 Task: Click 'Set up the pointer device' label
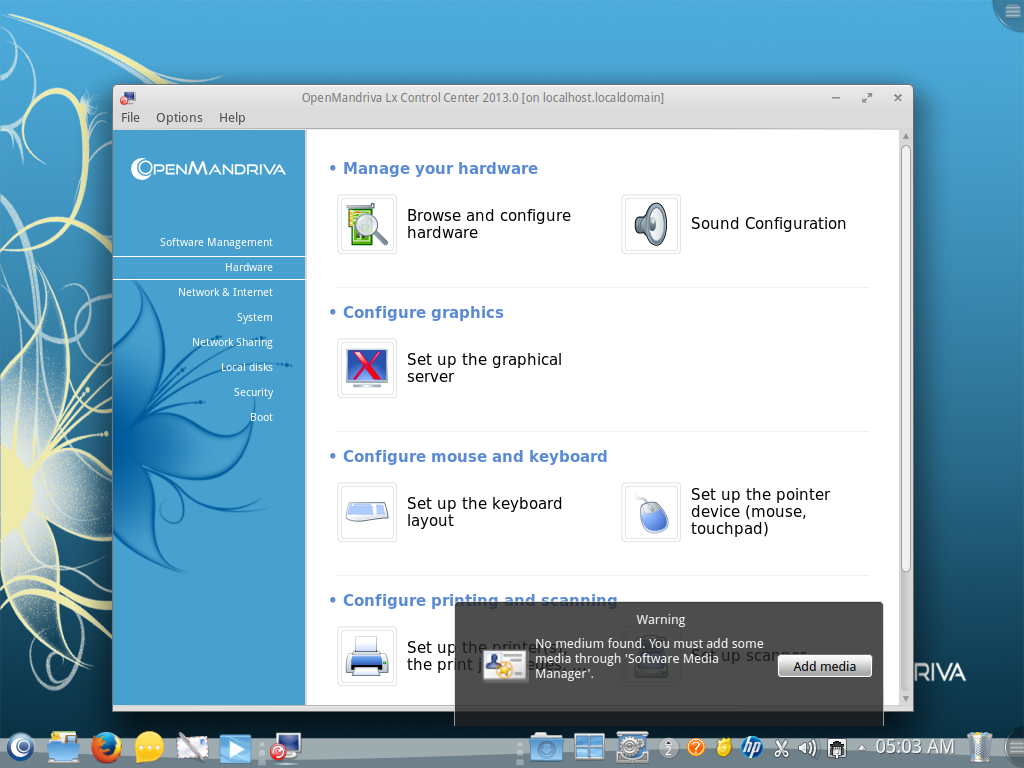(760, 511)
